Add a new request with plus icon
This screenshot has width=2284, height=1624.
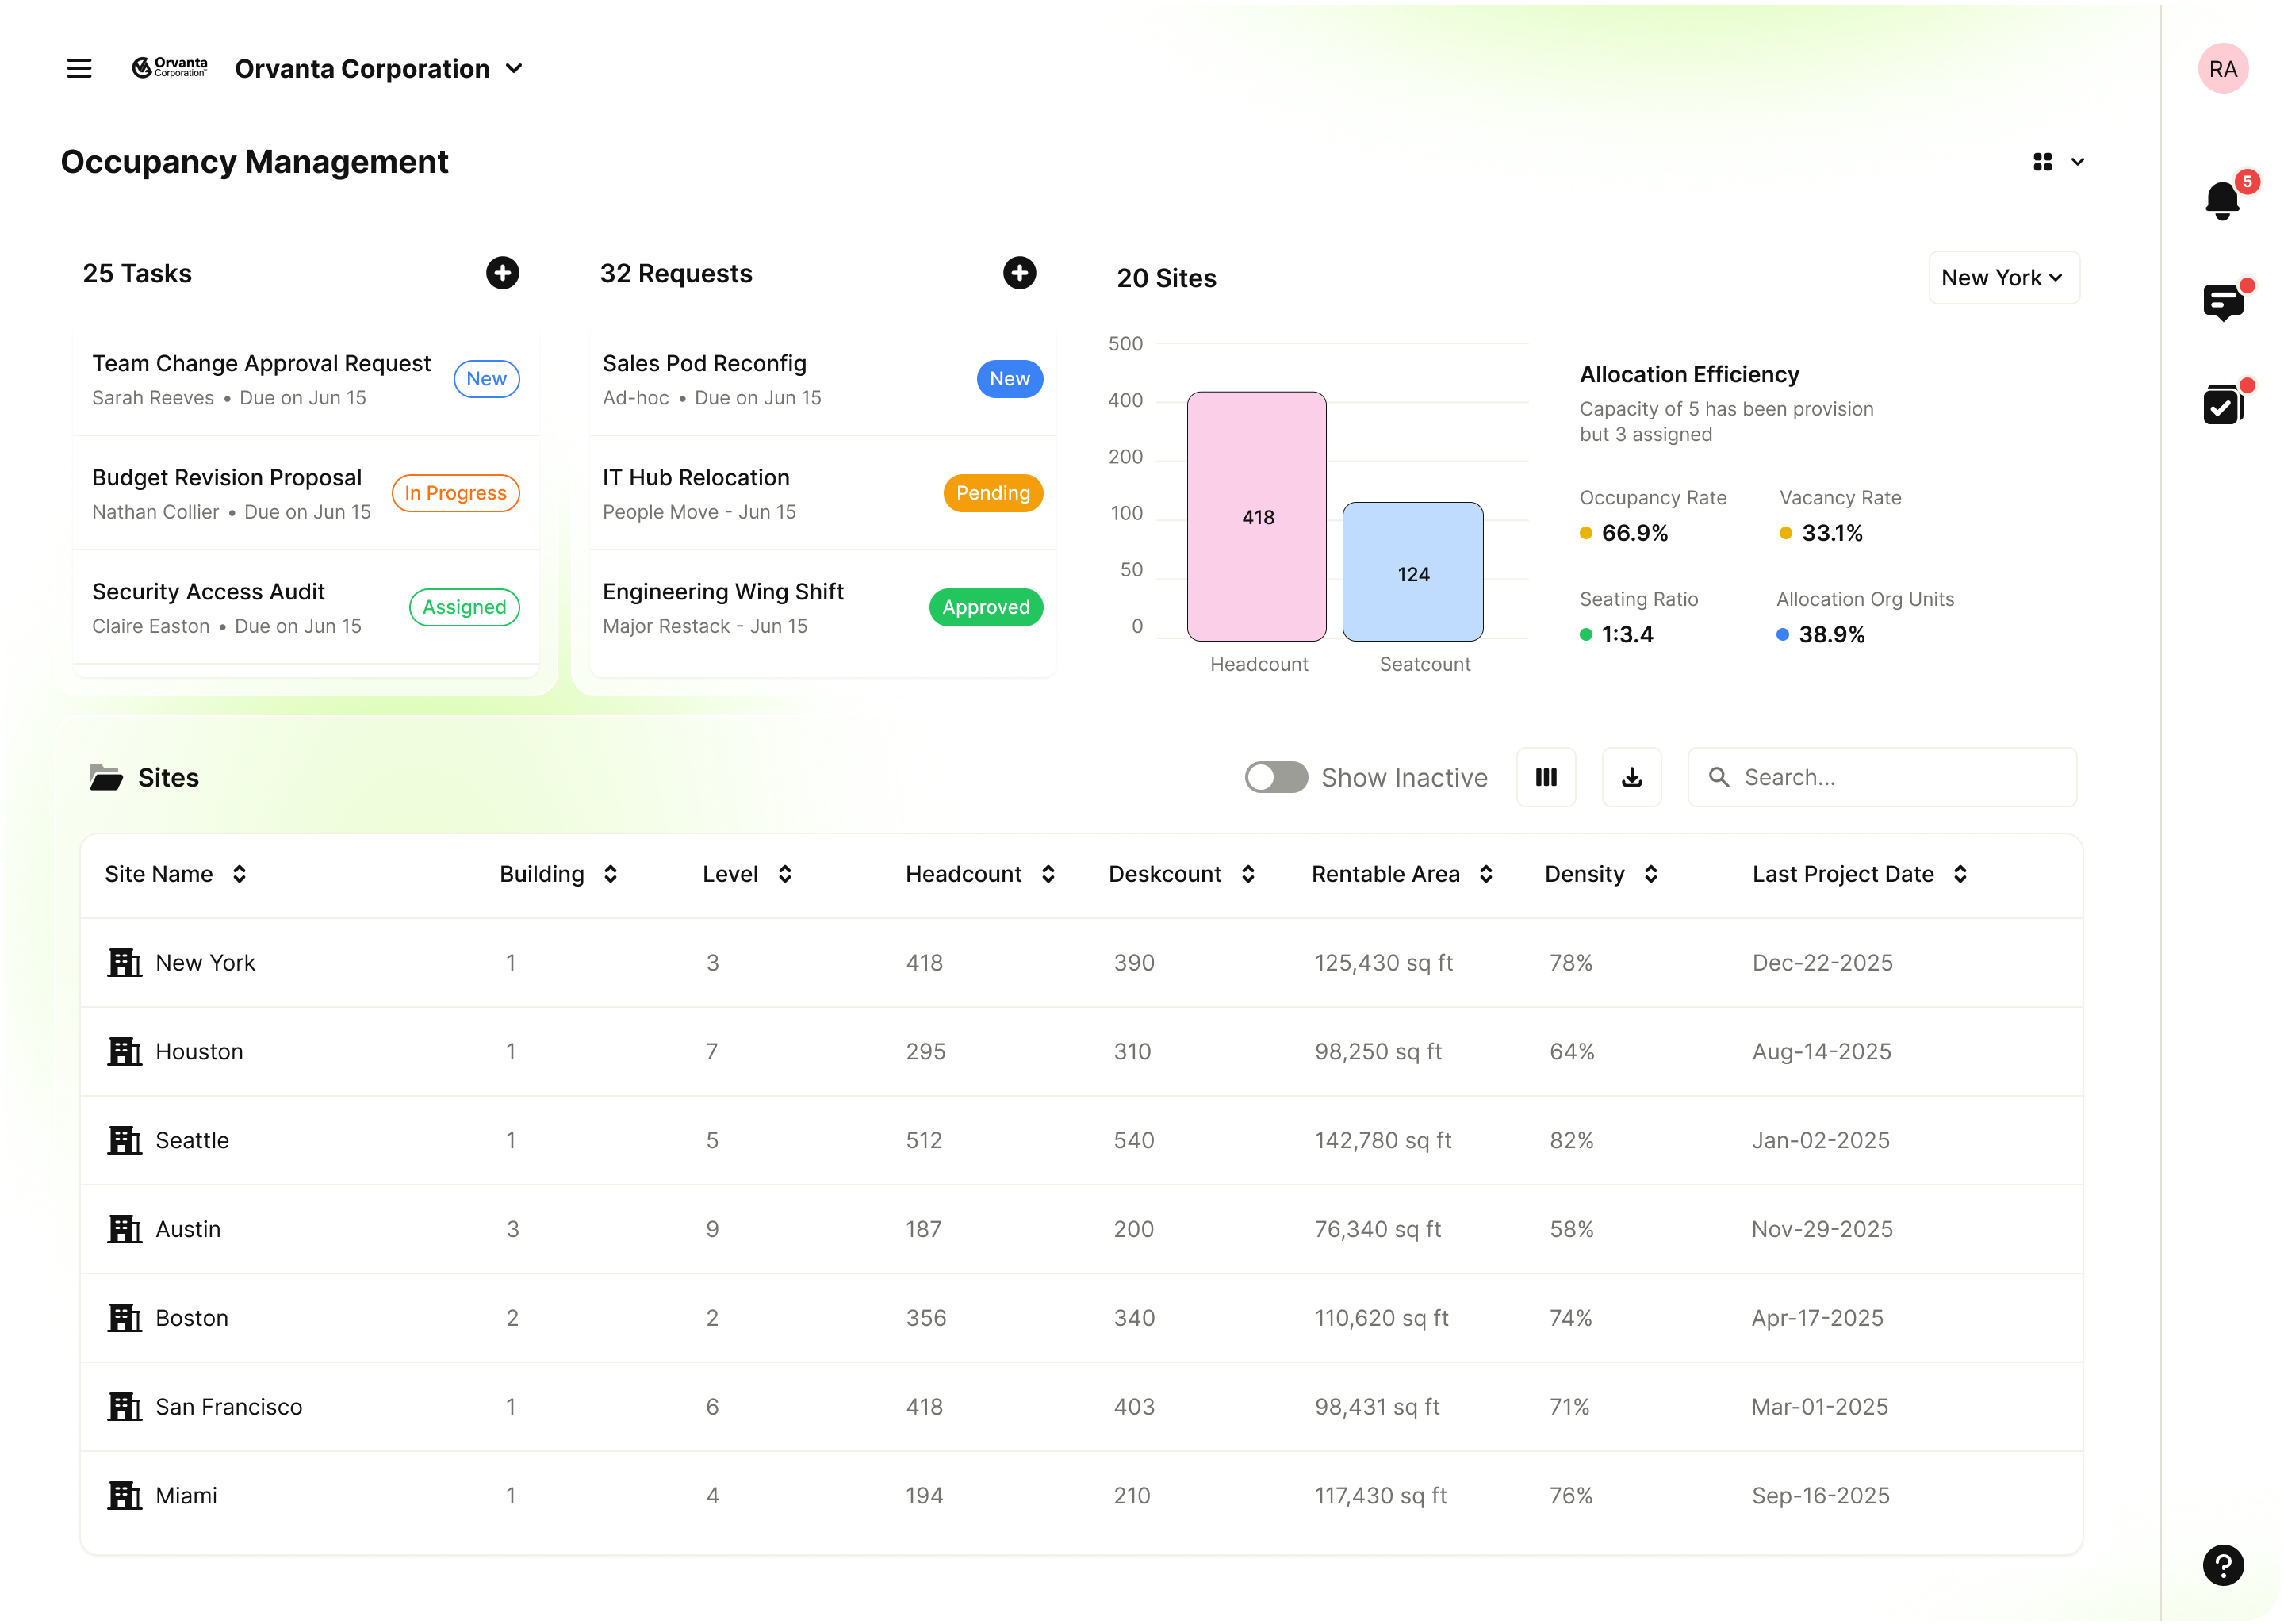click(1019, 273)
